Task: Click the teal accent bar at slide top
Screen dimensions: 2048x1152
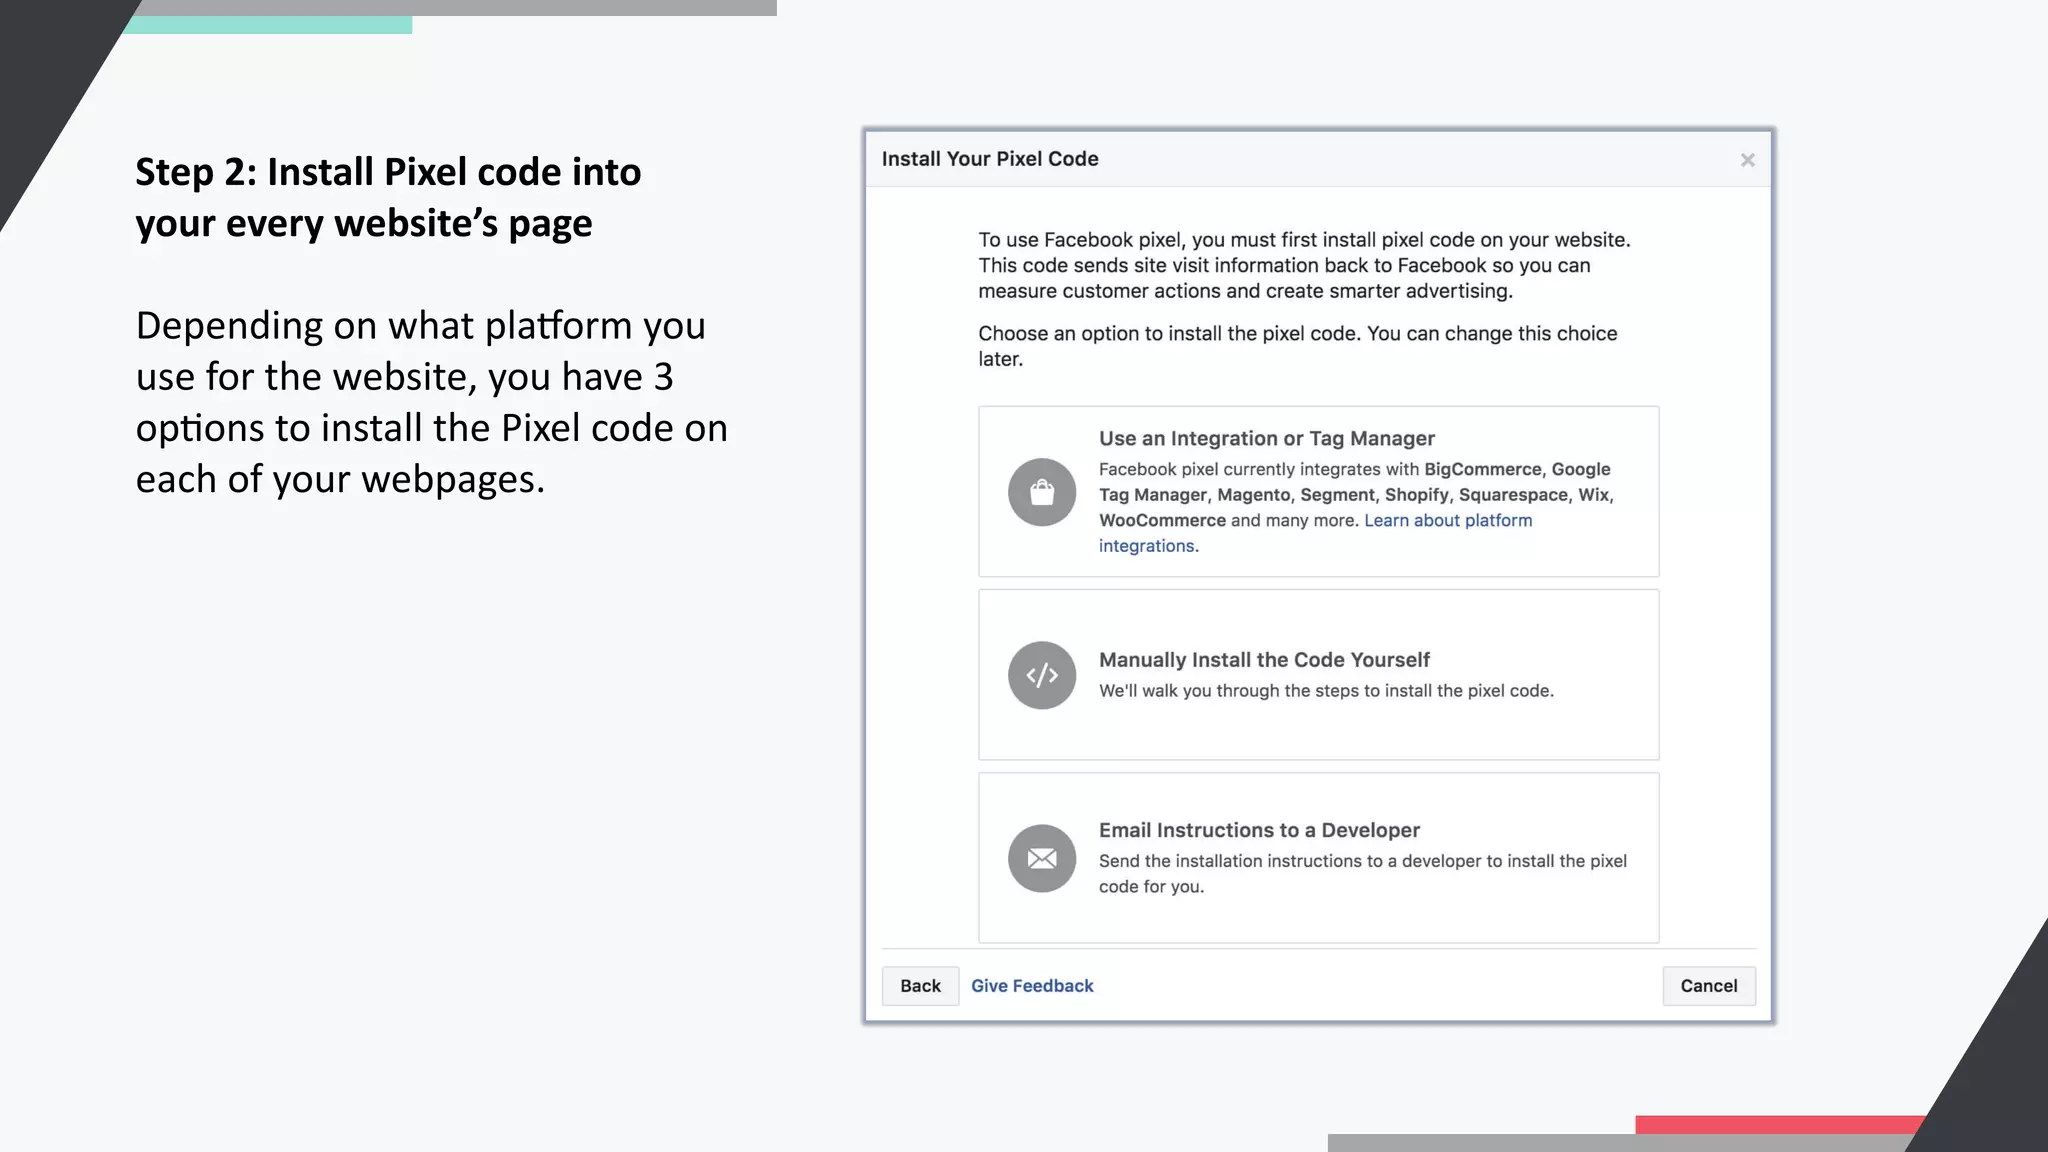Action: point(267,25)
